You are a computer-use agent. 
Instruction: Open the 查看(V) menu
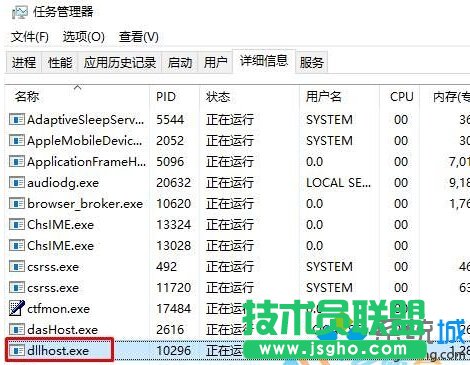coord(139,37)
